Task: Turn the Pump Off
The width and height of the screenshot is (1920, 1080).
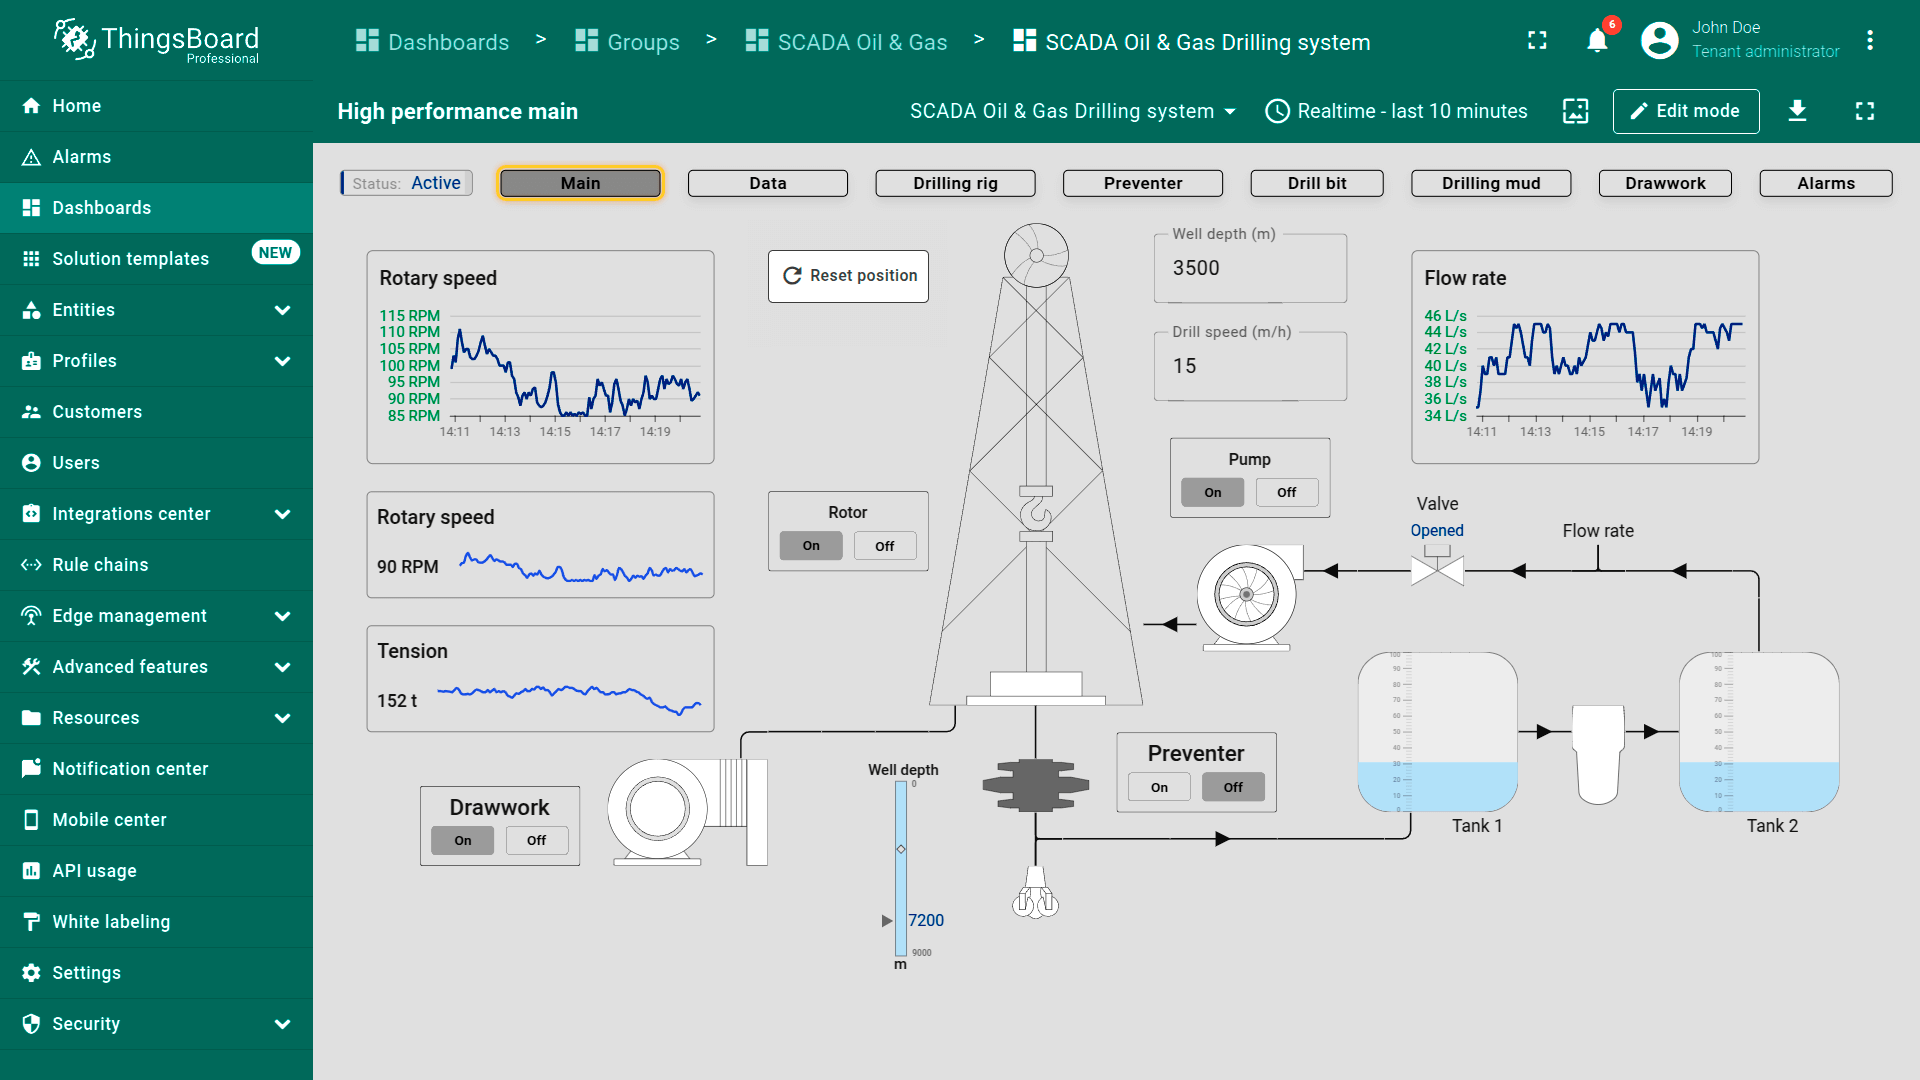Action: pos(1286,492)
